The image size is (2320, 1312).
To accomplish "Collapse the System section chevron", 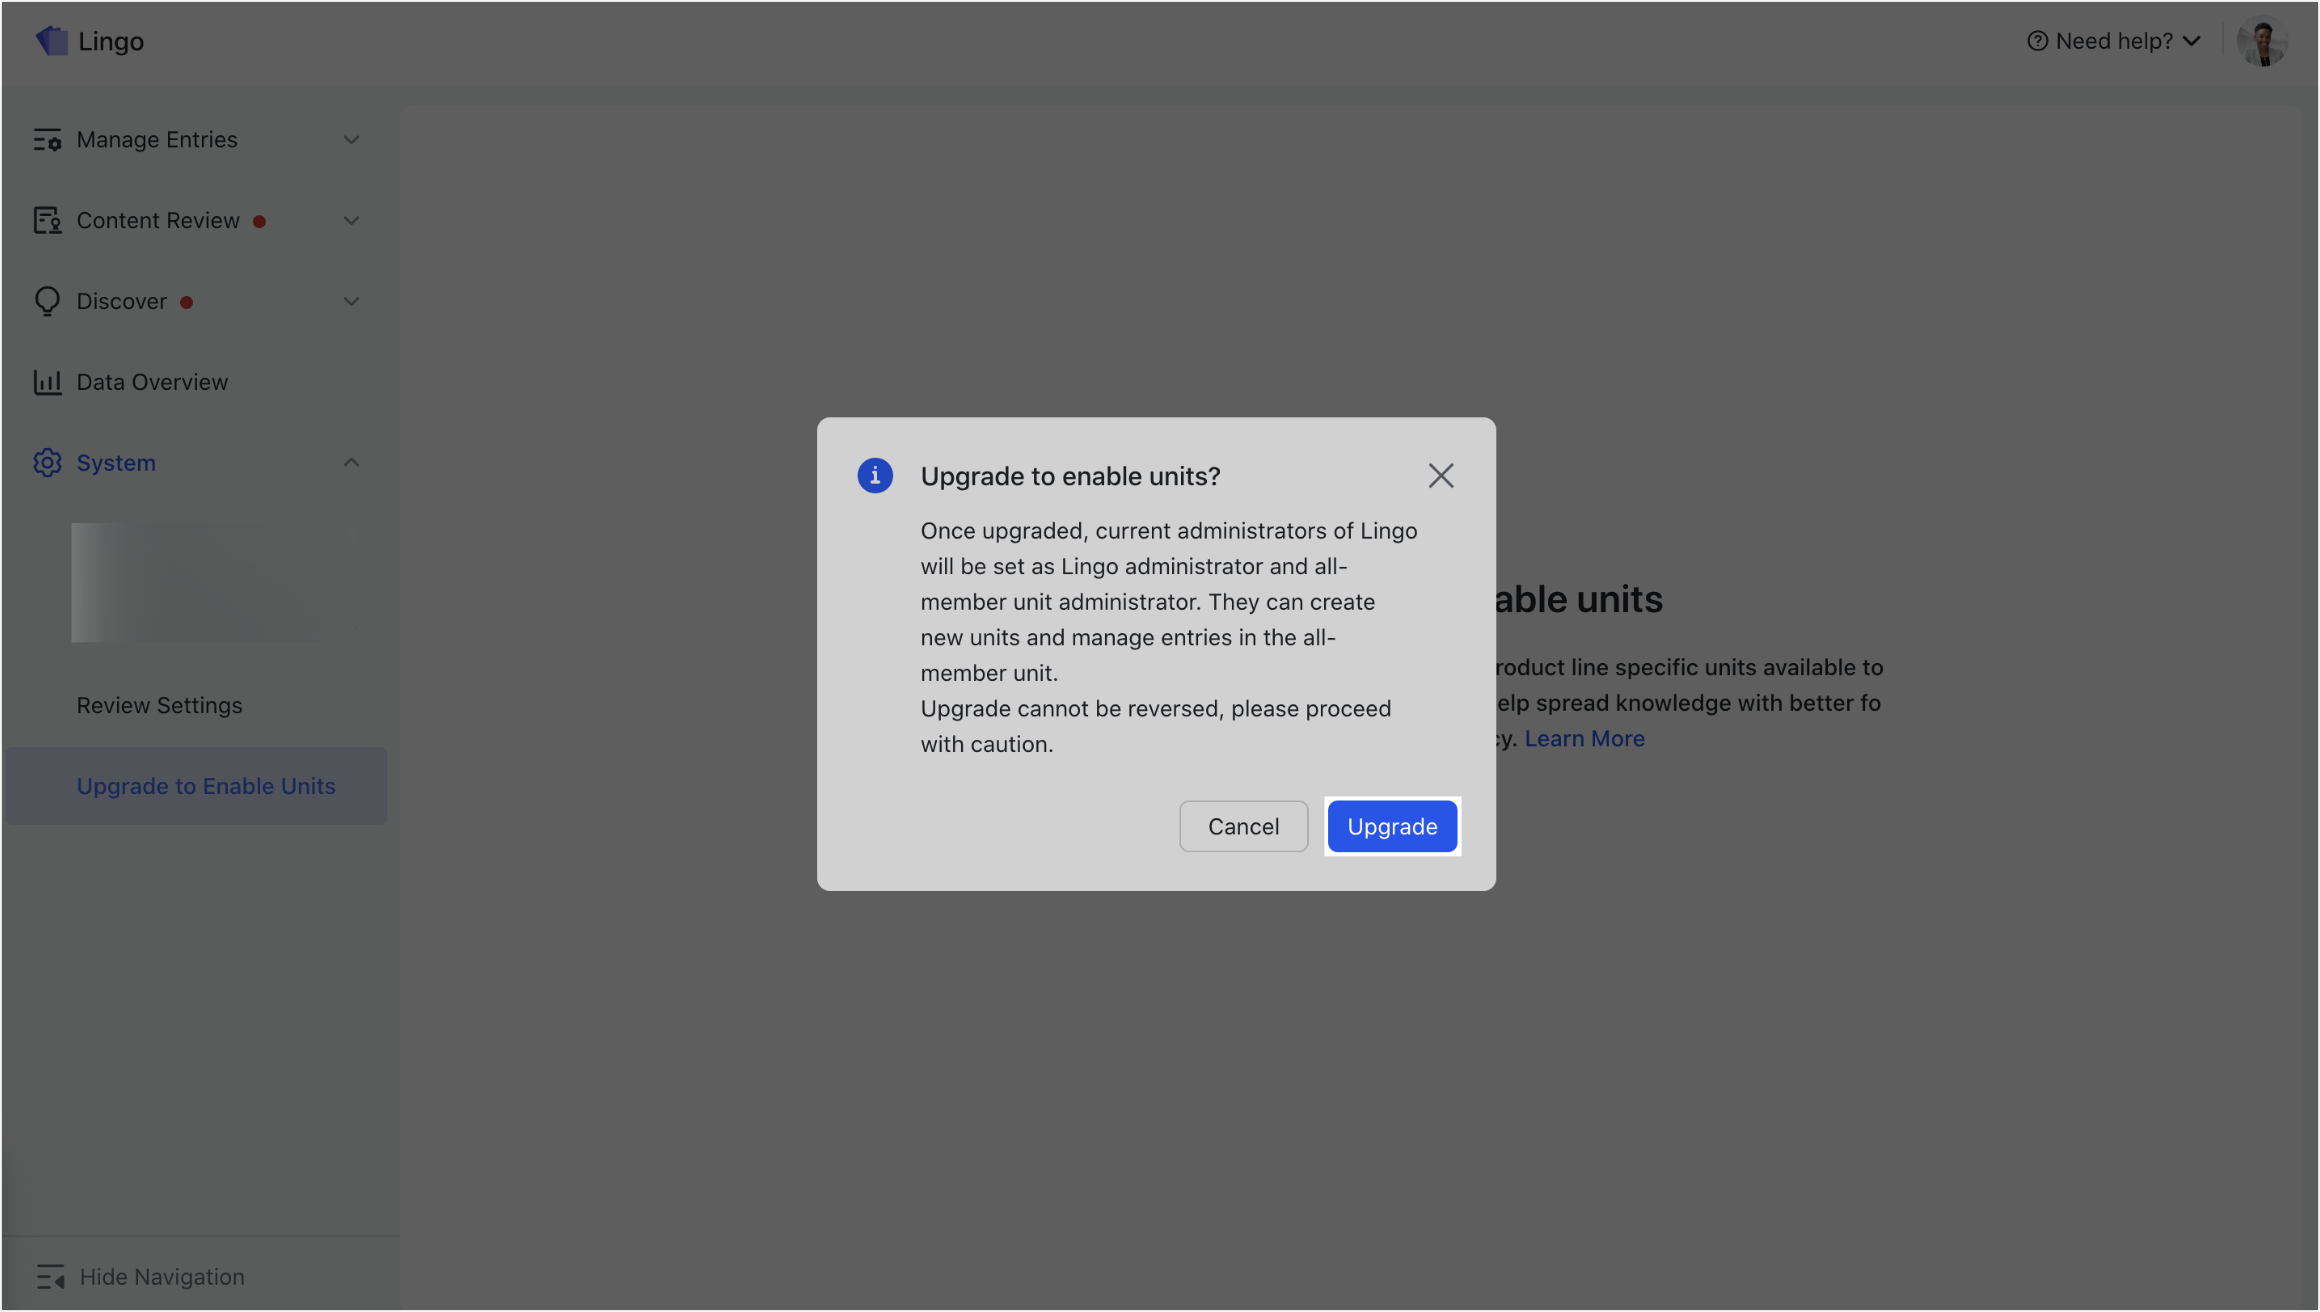I will (351, 463).
